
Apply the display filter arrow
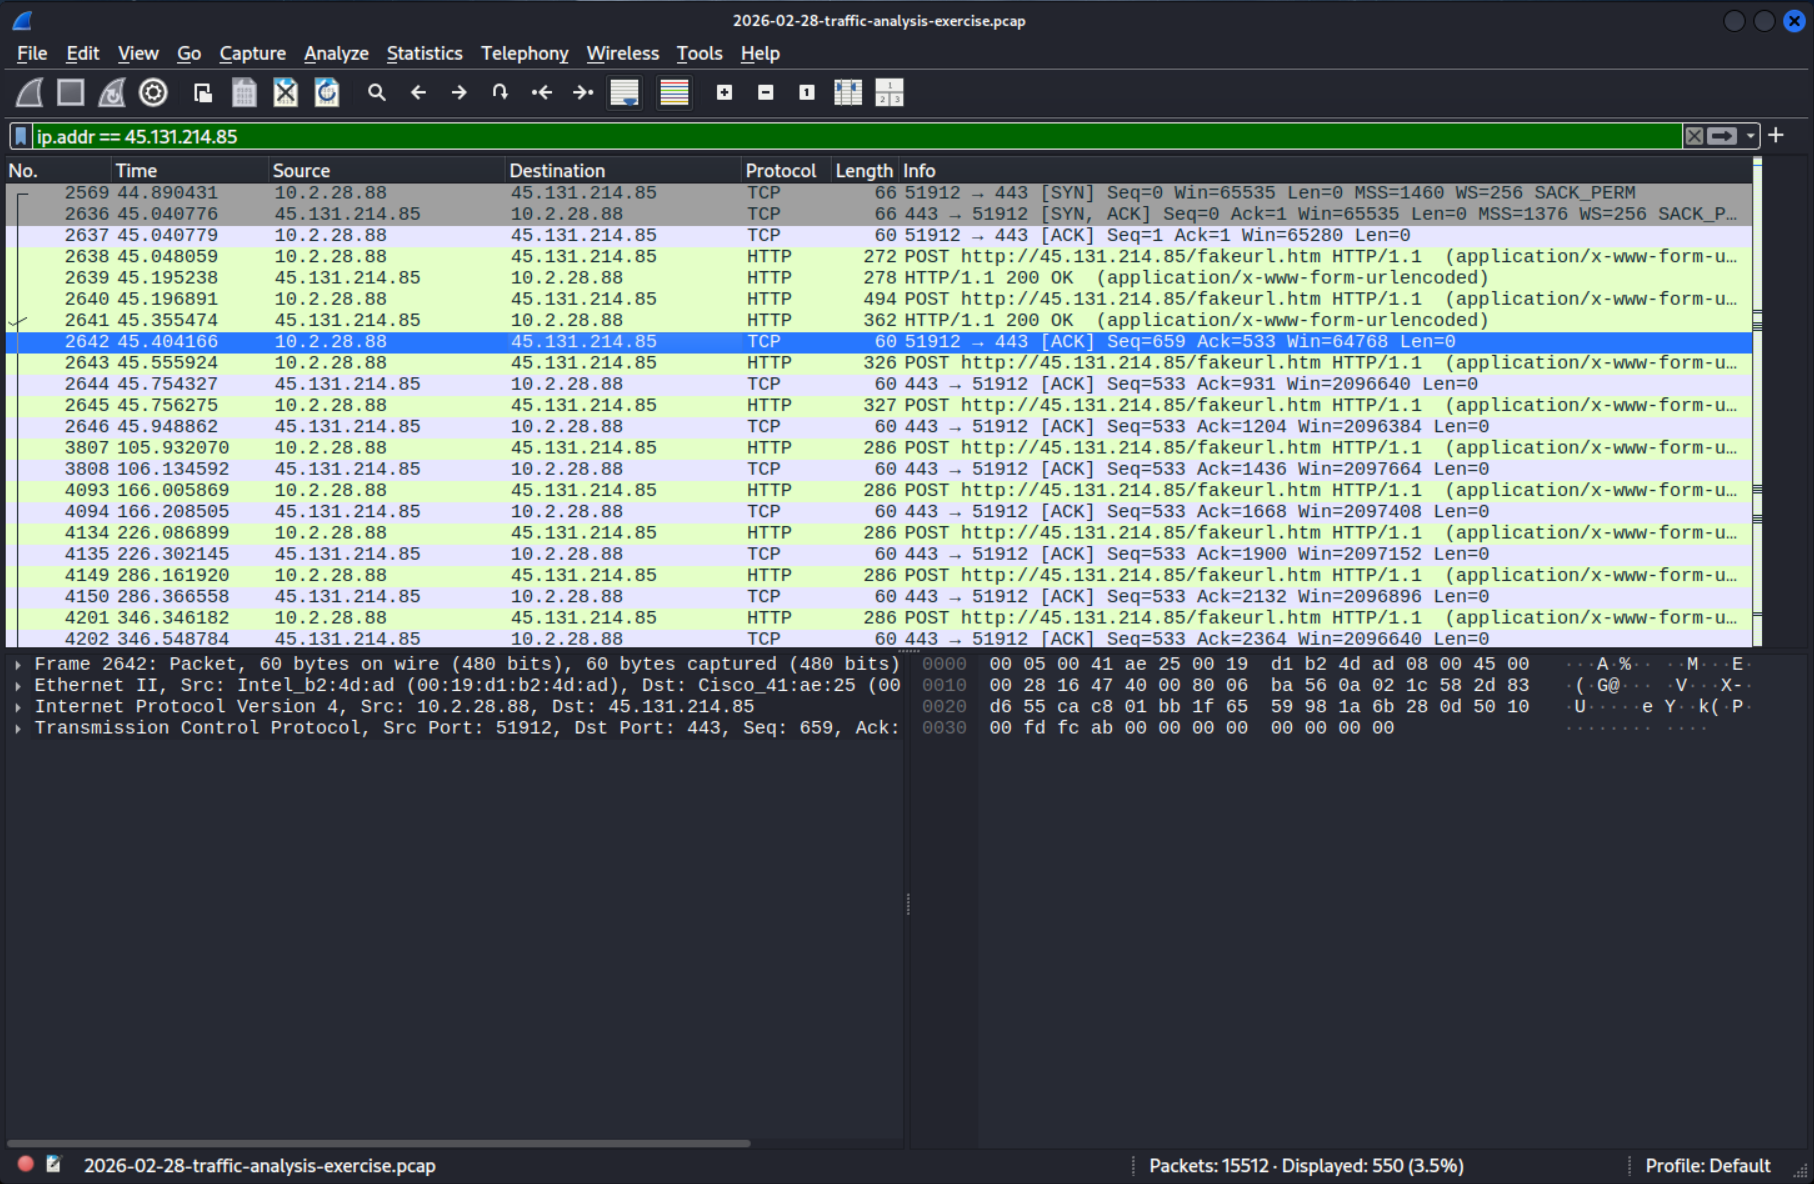point(1722,136)
